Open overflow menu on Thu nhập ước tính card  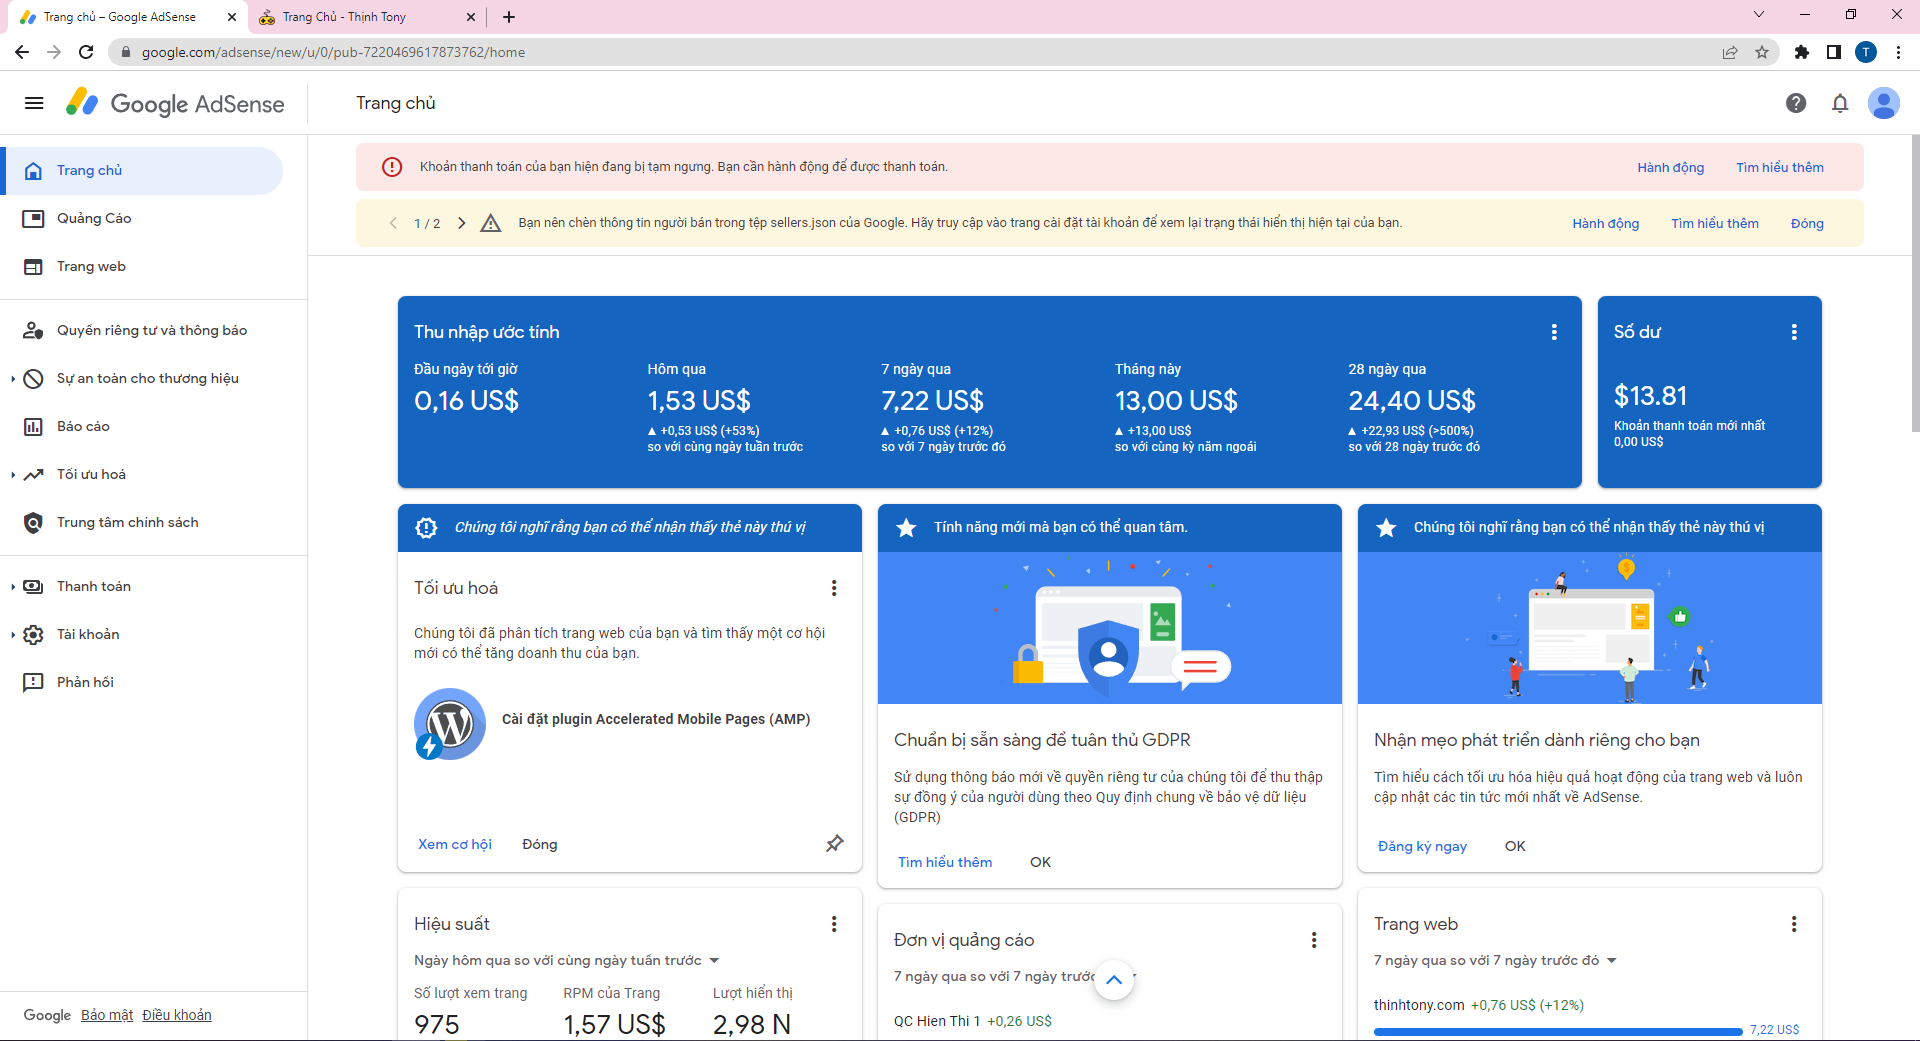1554,331
